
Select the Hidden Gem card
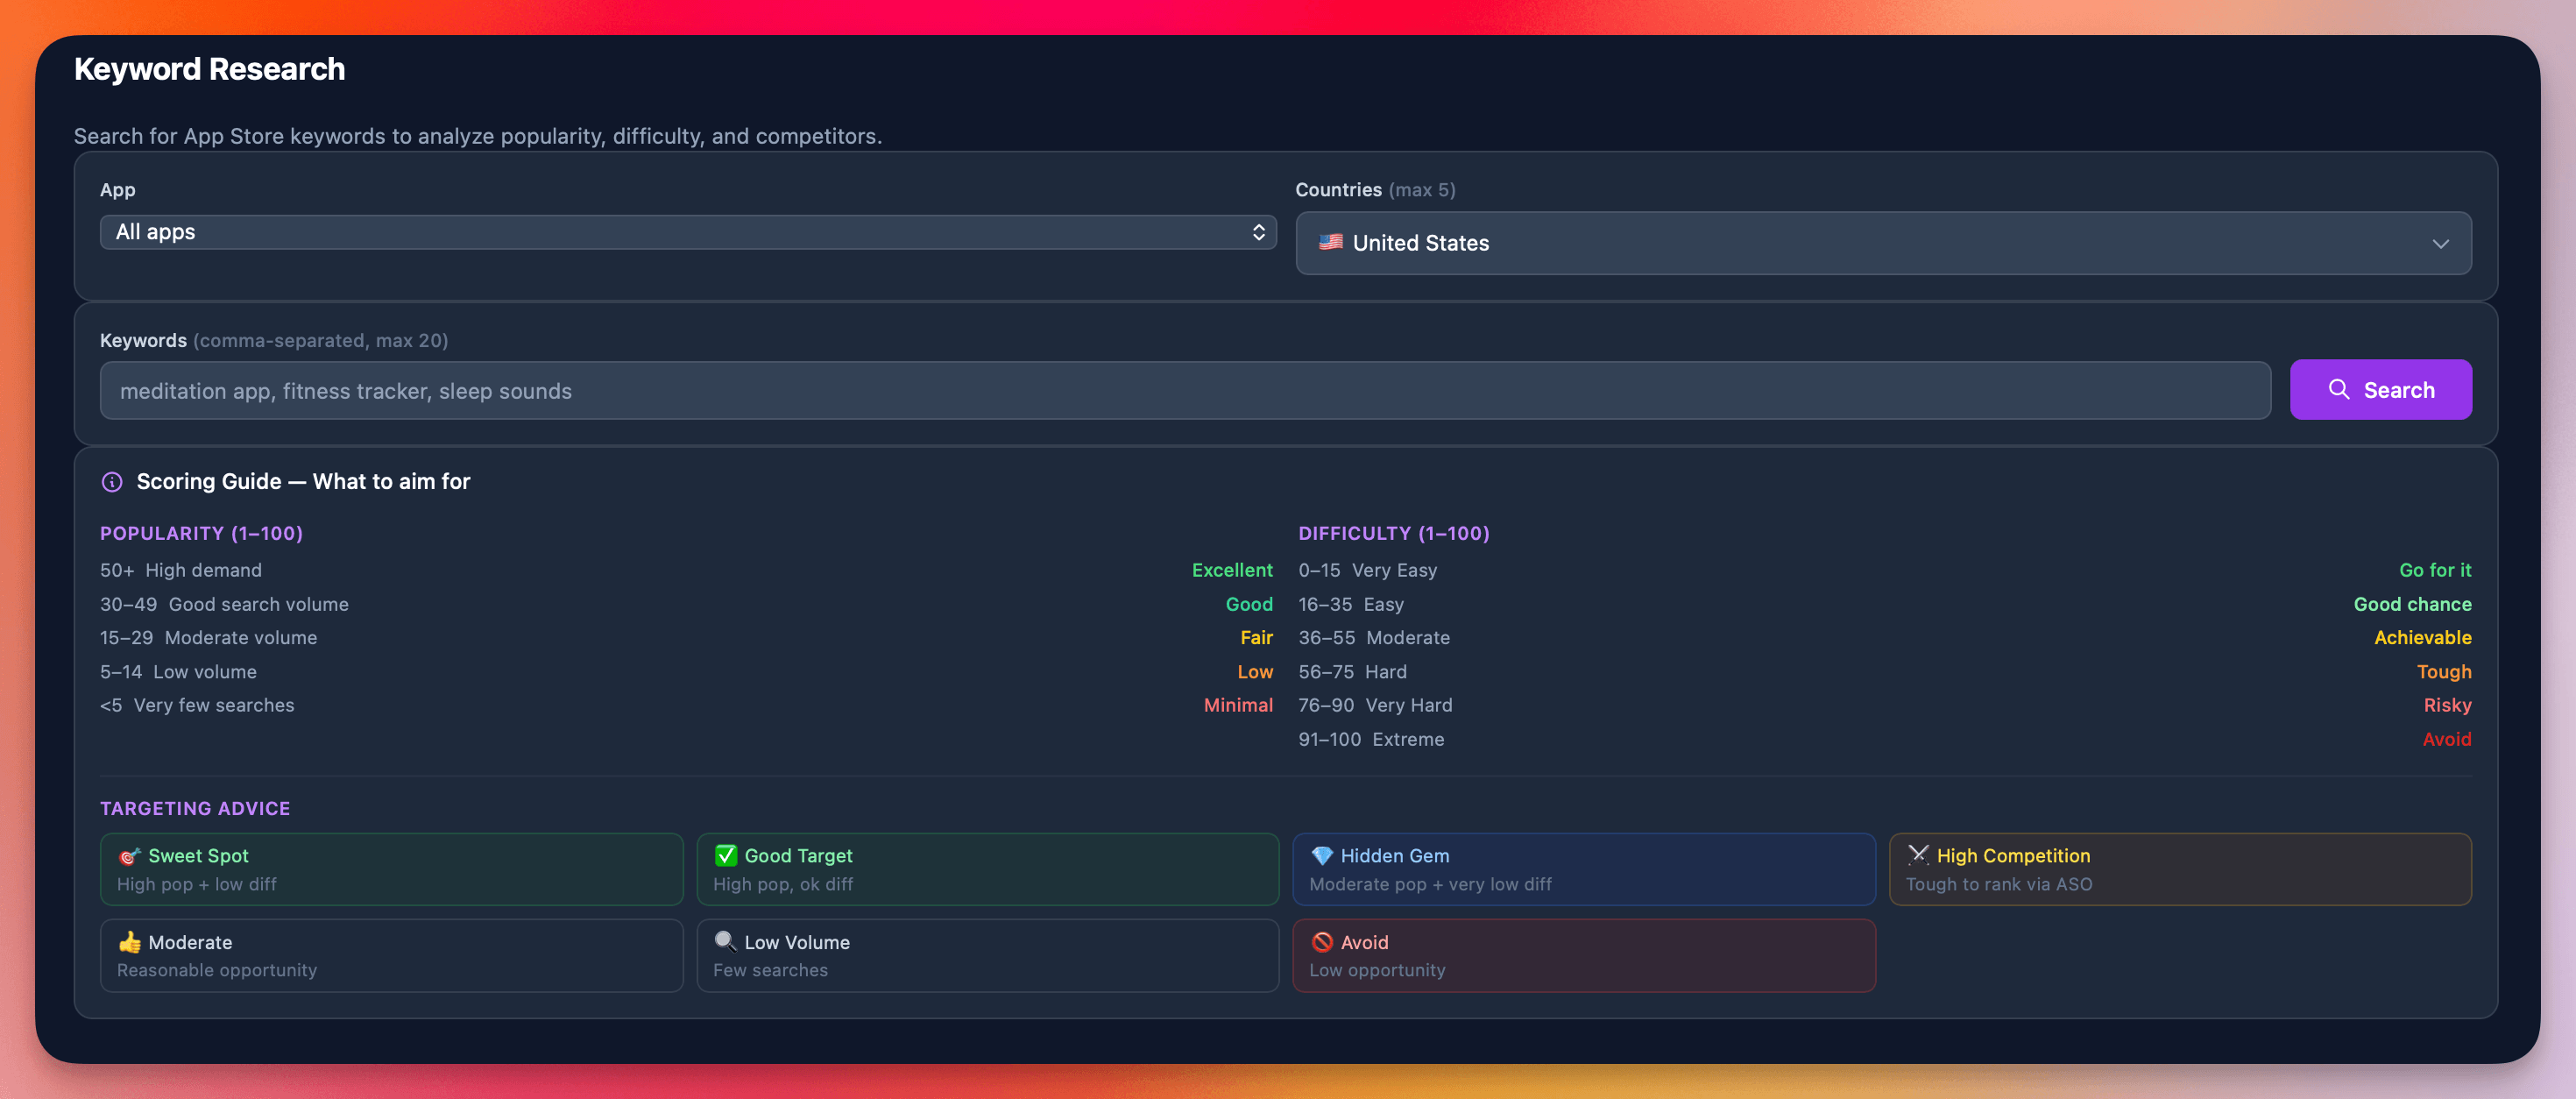tap(1584, 869)
